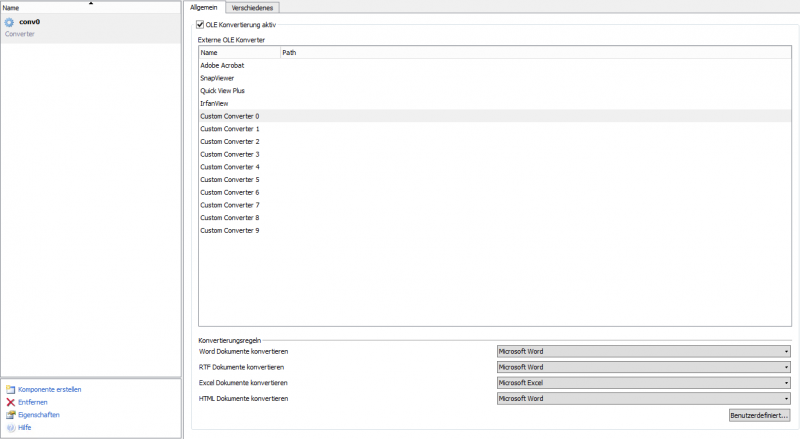Click the red Entfernen X icon

(x=11, y=402)
